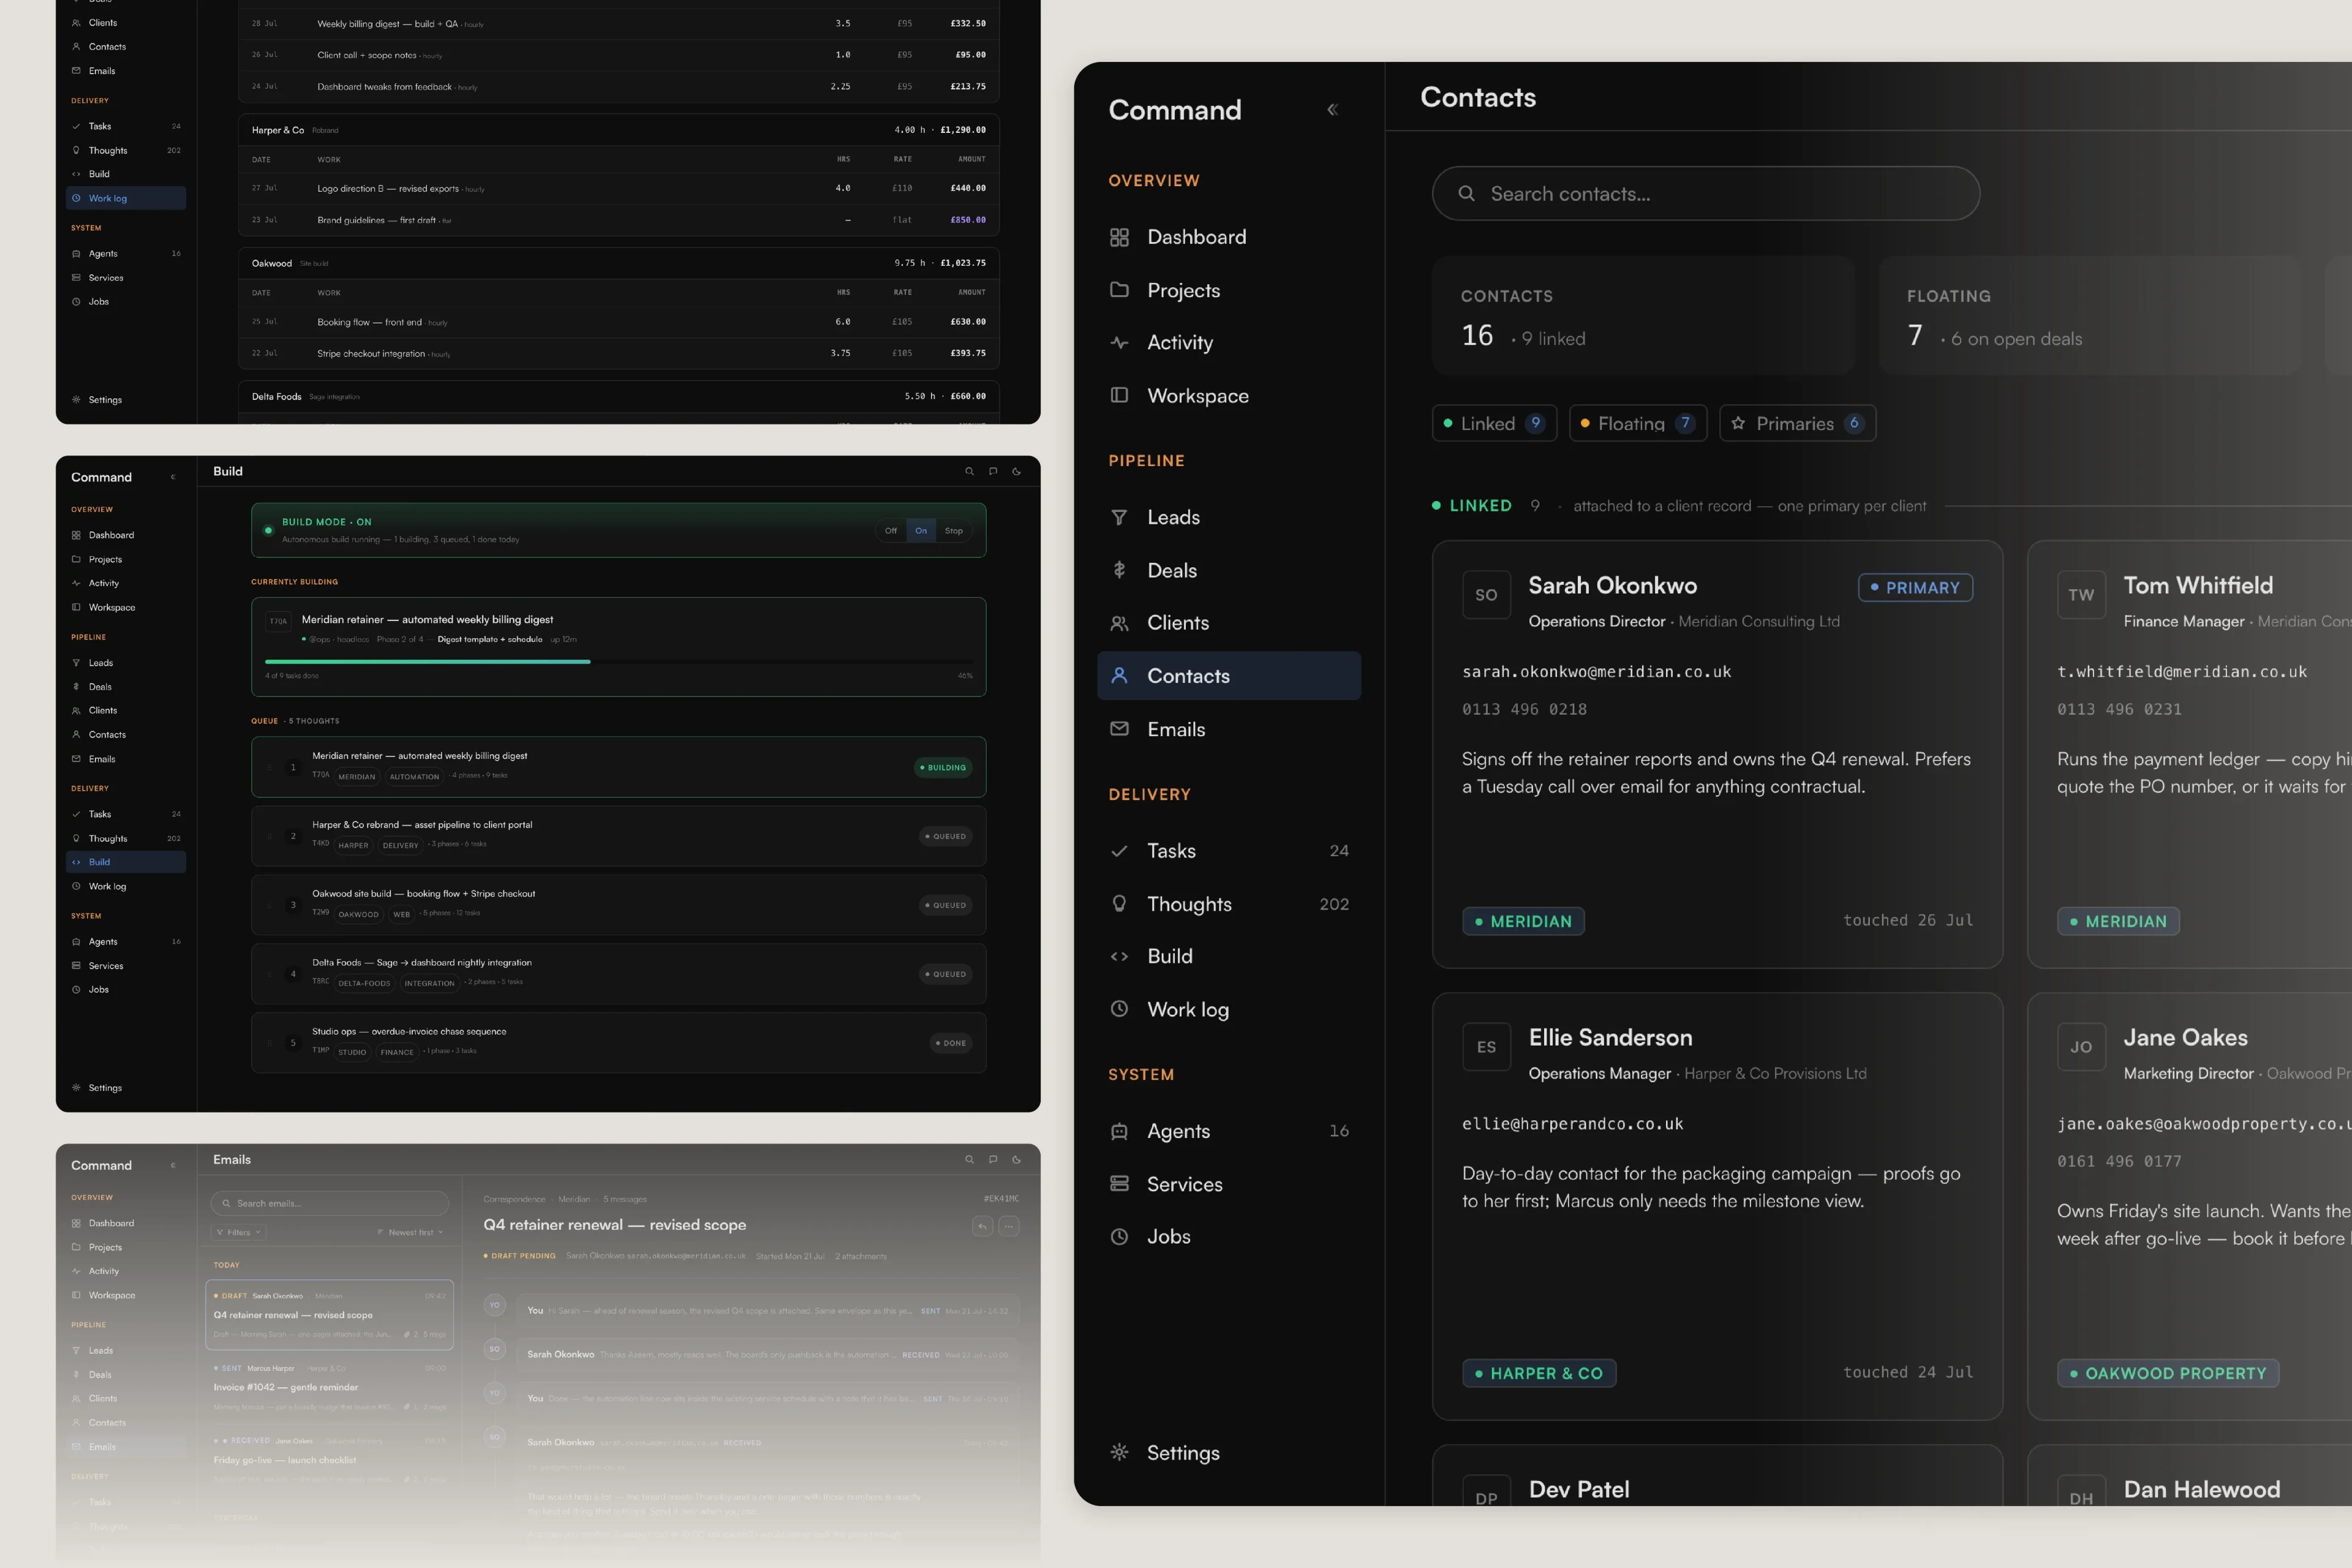Click the reply arrow icon on the Q4 retainer thread
The image size is (2352, 1568).
coord(983,1226)
